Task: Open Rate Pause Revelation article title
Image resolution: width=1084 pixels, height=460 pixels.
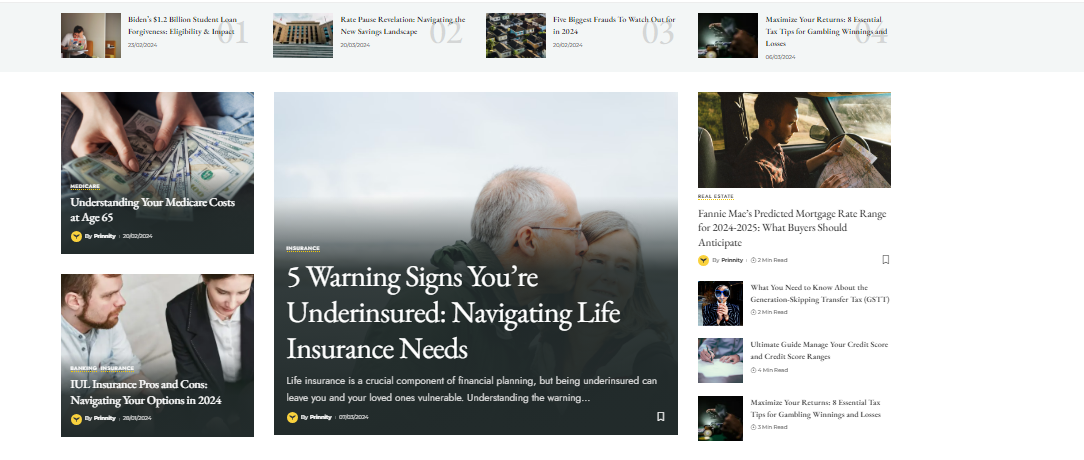Action: pyautogui.click(x=403, y=26)
